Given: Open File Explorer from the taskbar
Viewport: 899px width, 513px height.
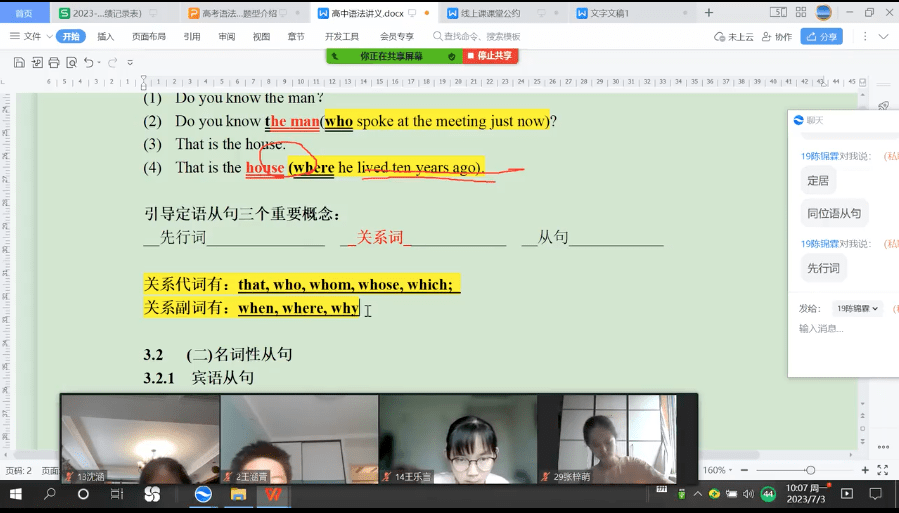Looking at the screenshot, I should pyautogui.click(x=238, y=494).
